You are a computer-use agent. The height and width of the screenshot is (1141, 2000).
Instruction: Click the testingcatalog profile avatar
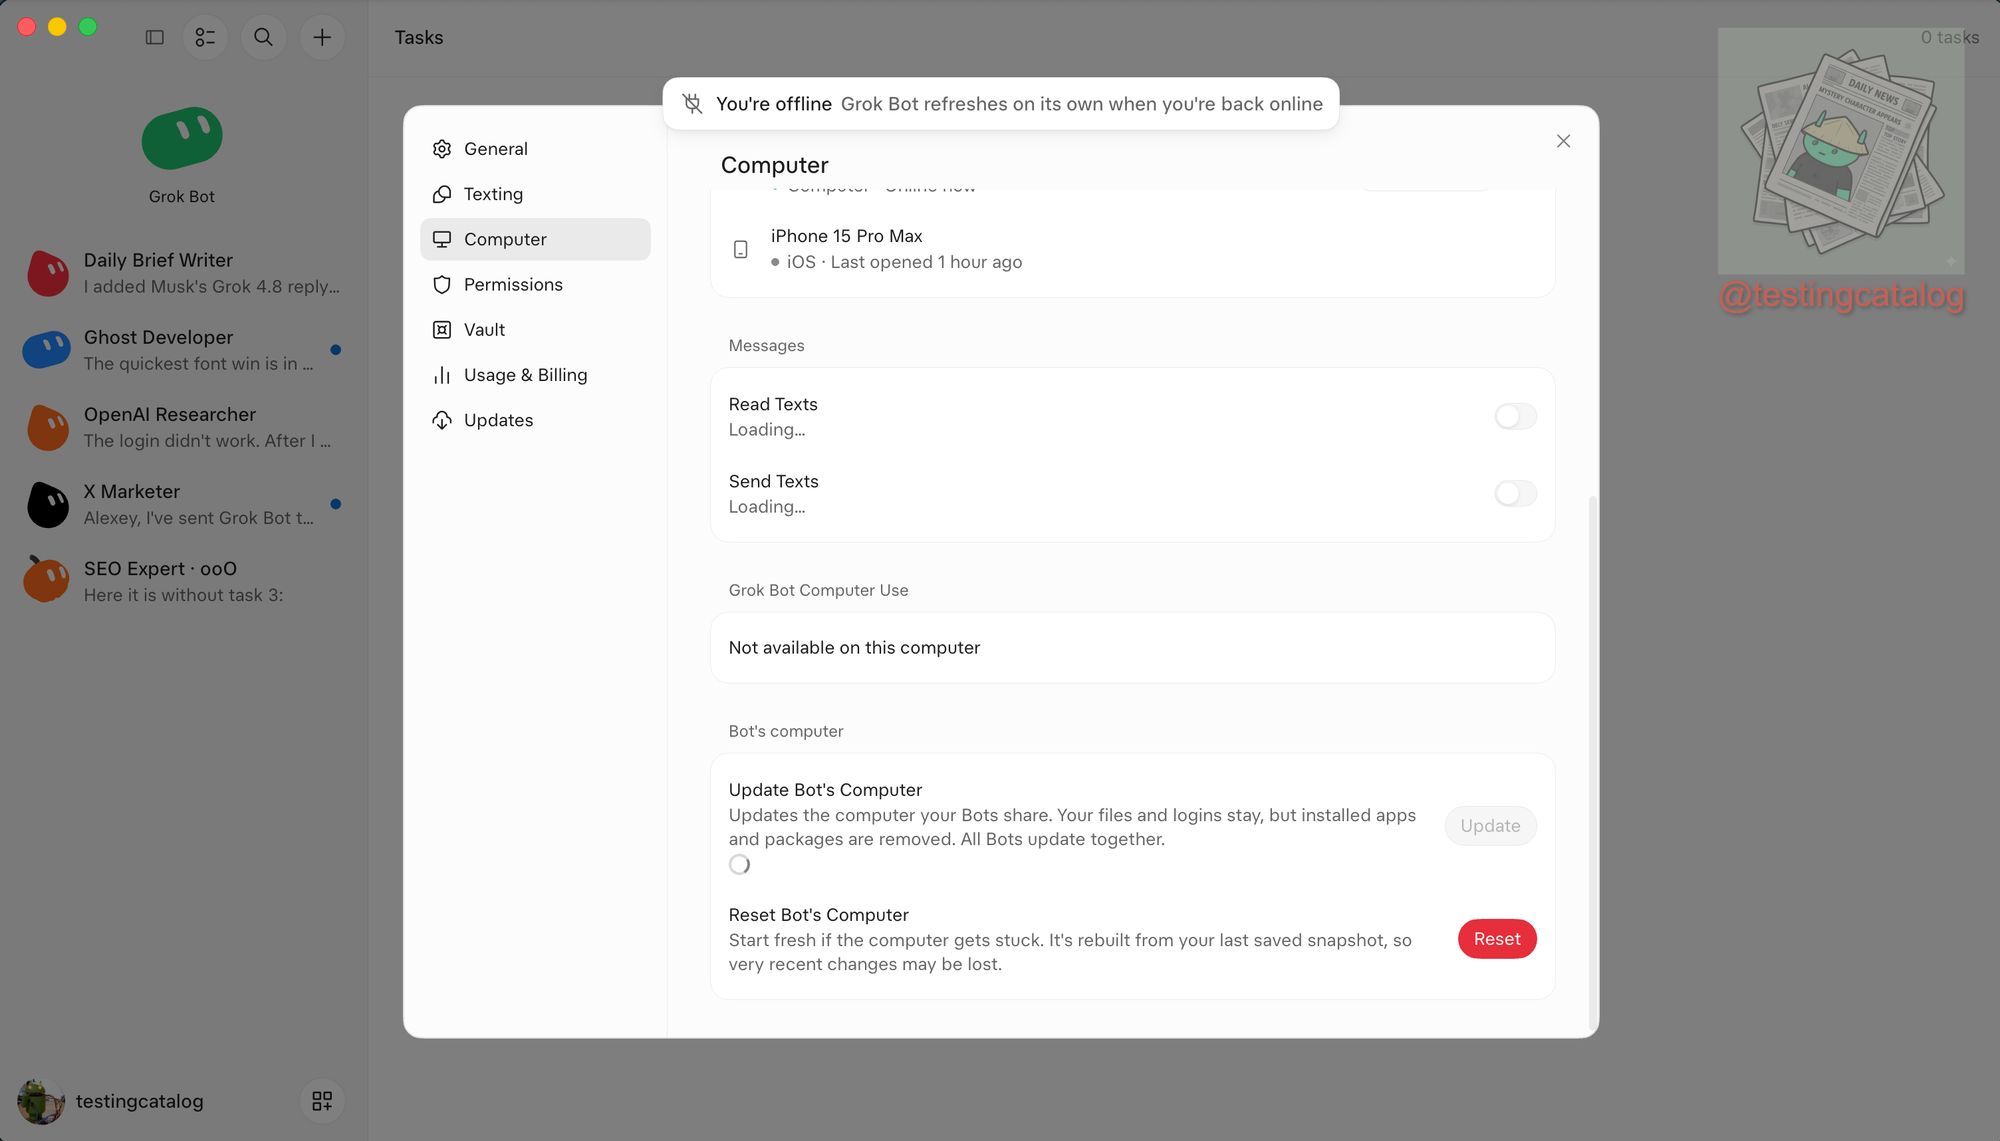pos(41,1101)
